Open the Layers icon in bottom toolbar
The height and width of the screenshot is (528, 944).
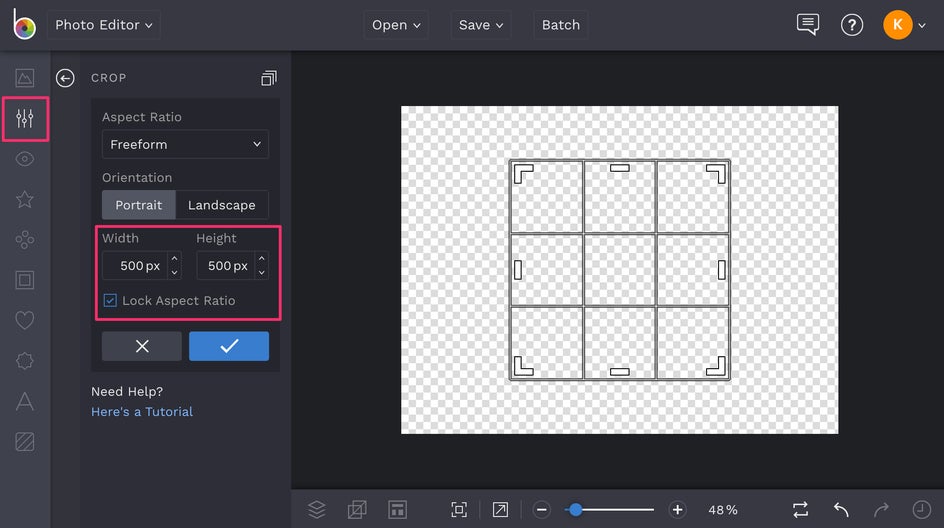click(x=317, y=509)
